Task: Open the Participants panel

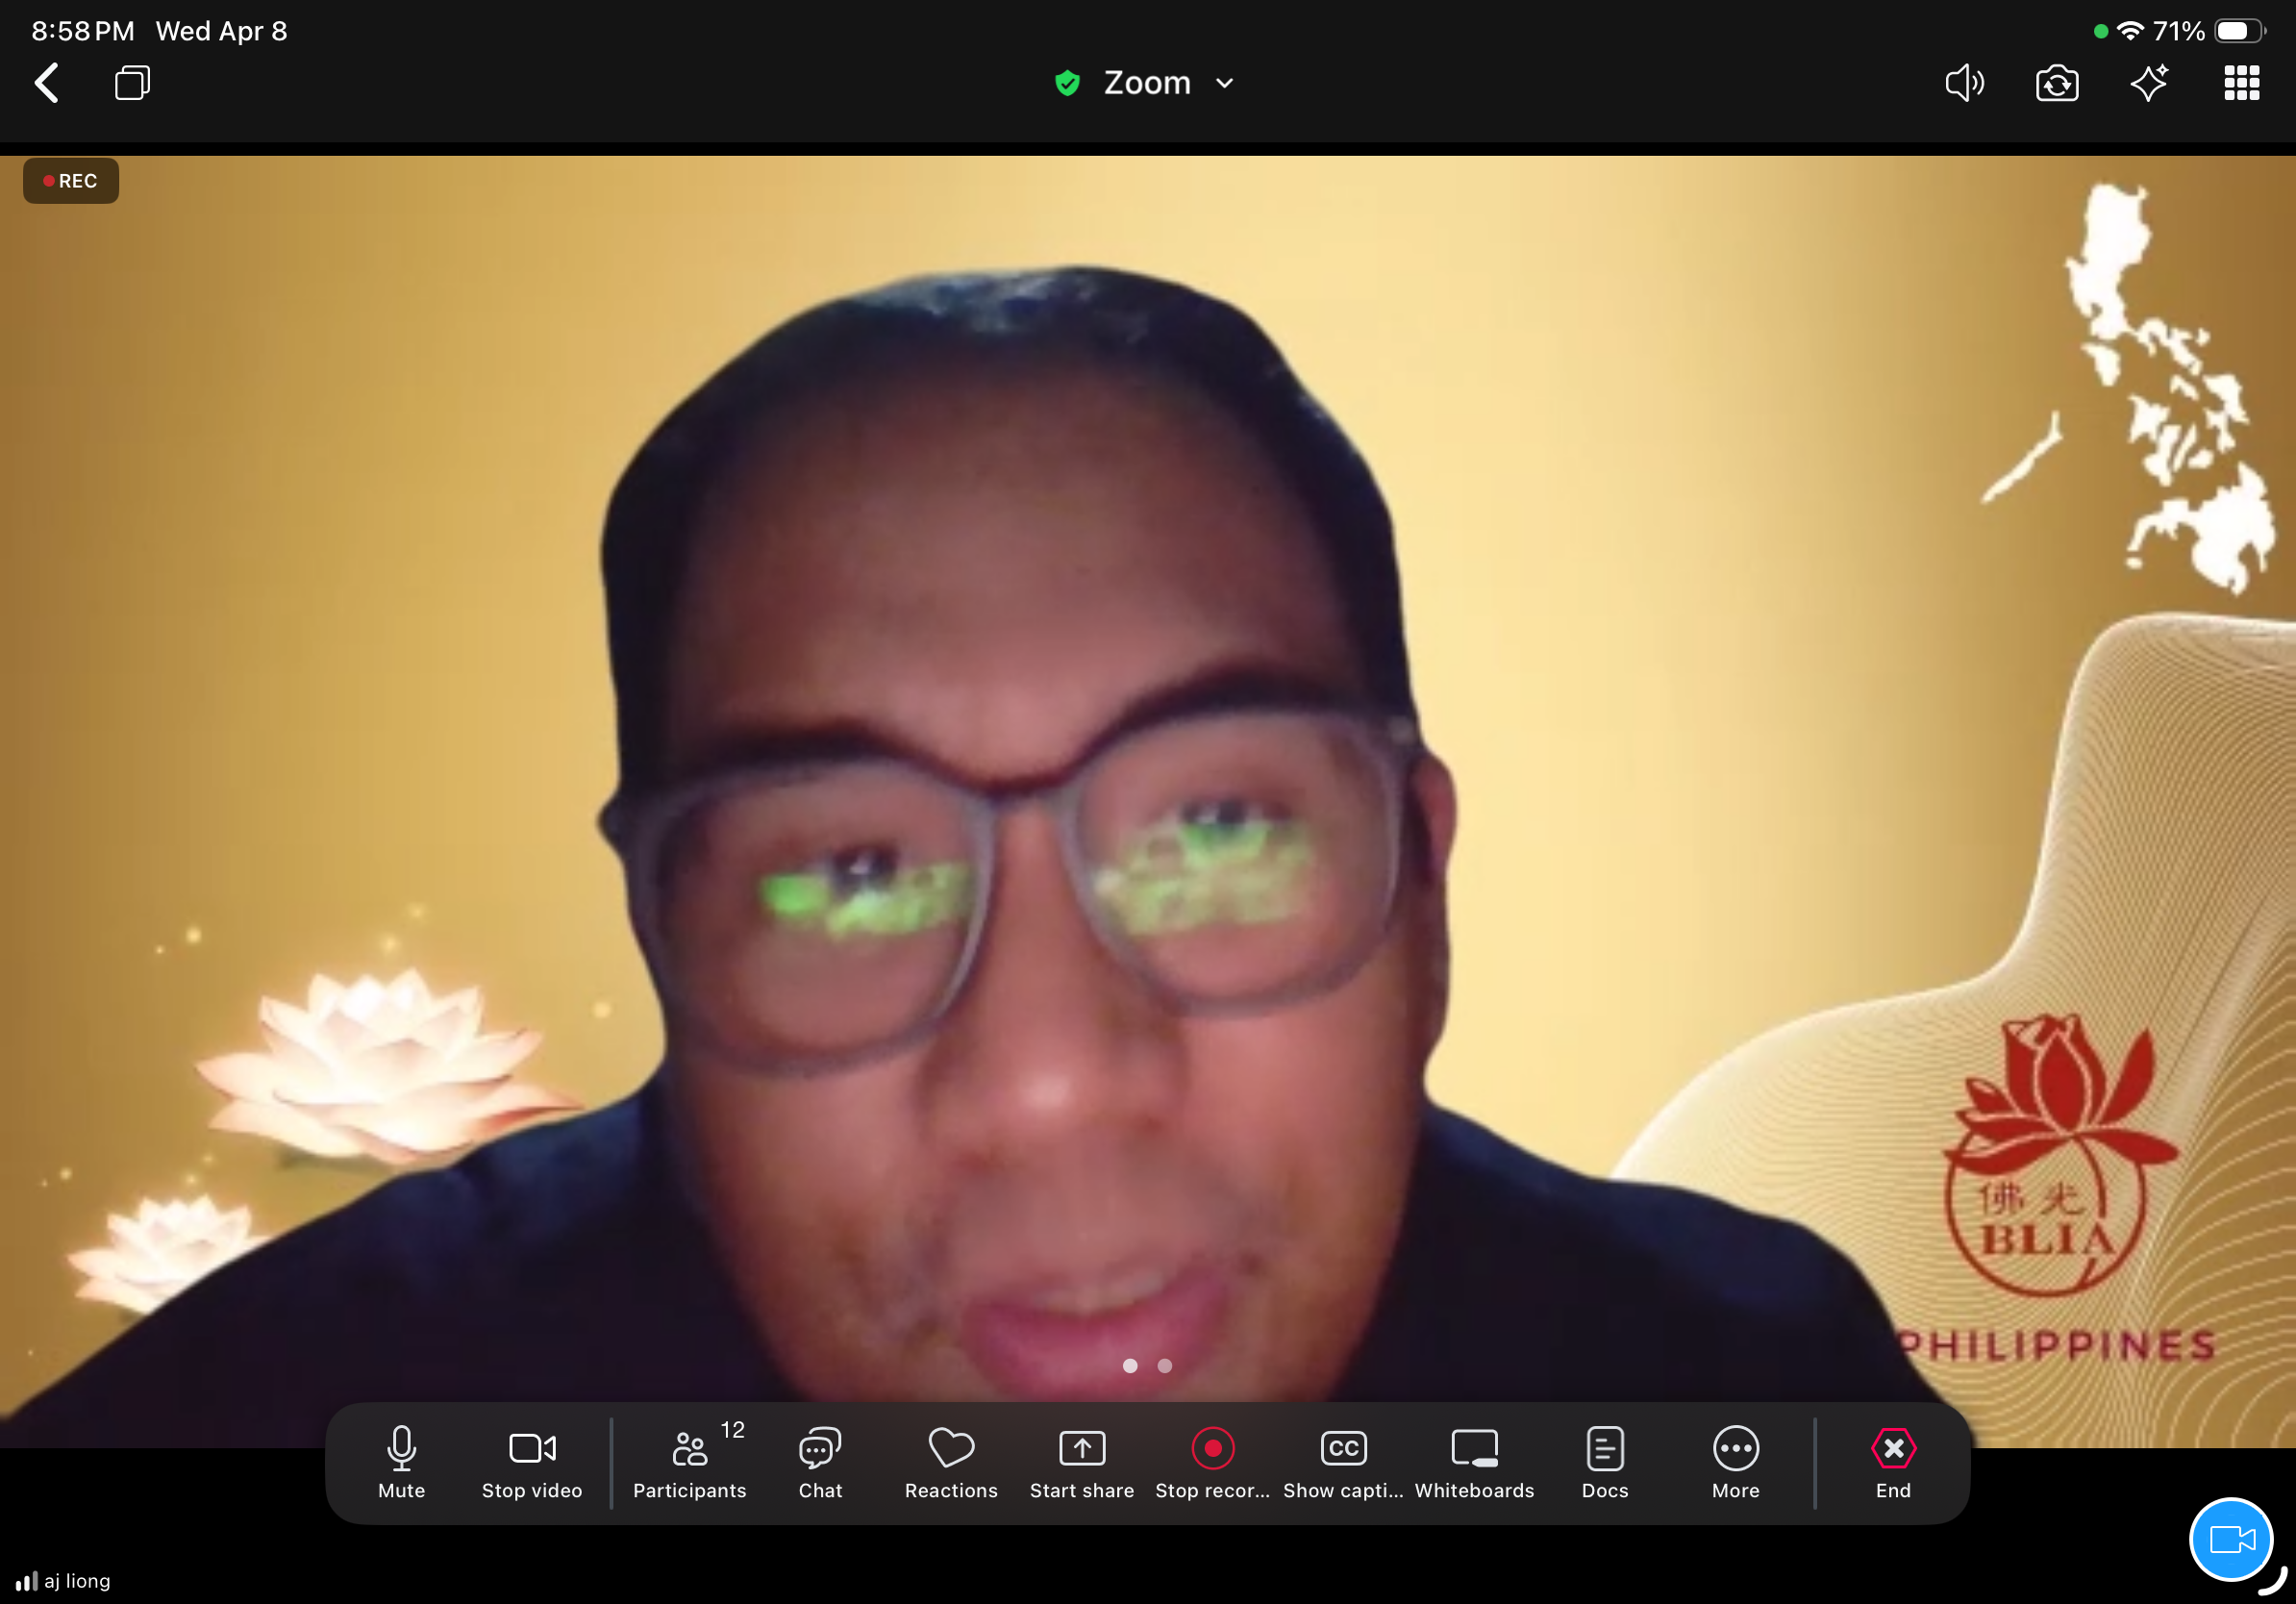Action: (689, 1461)
